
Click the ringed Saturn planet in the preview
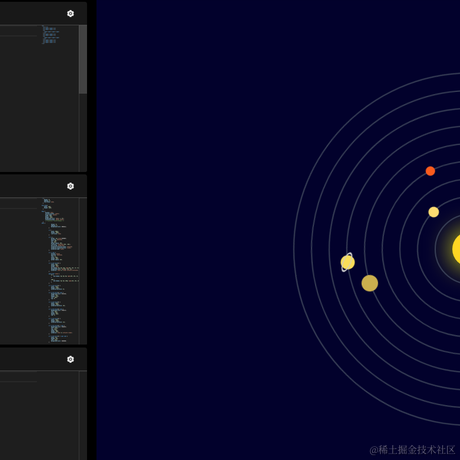pyautogui.click(x=347, y=262)
